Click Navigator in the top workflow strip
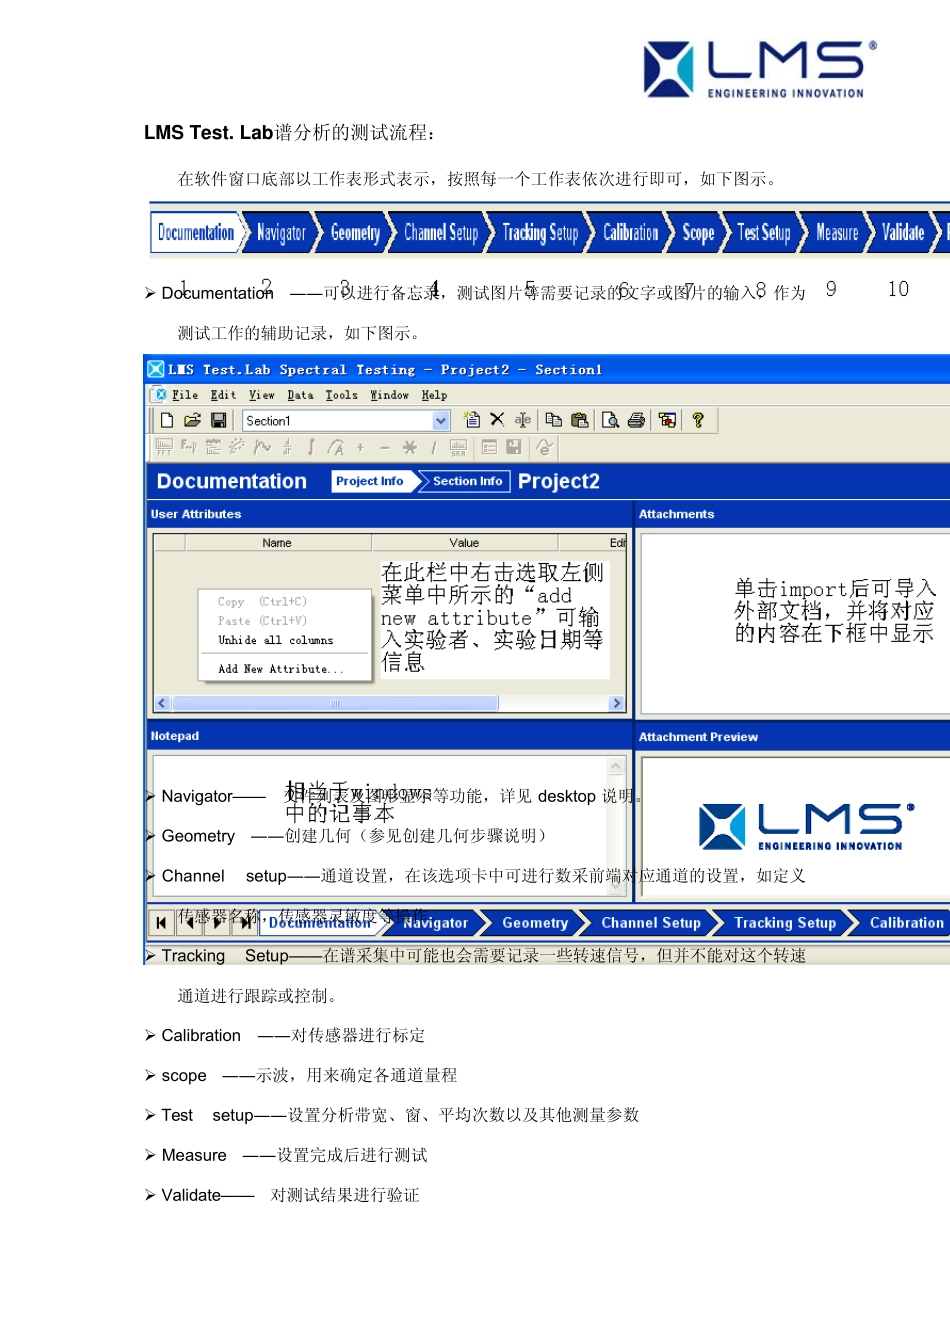The height and width of the screenshot is (1344, 950). [281, 233]
